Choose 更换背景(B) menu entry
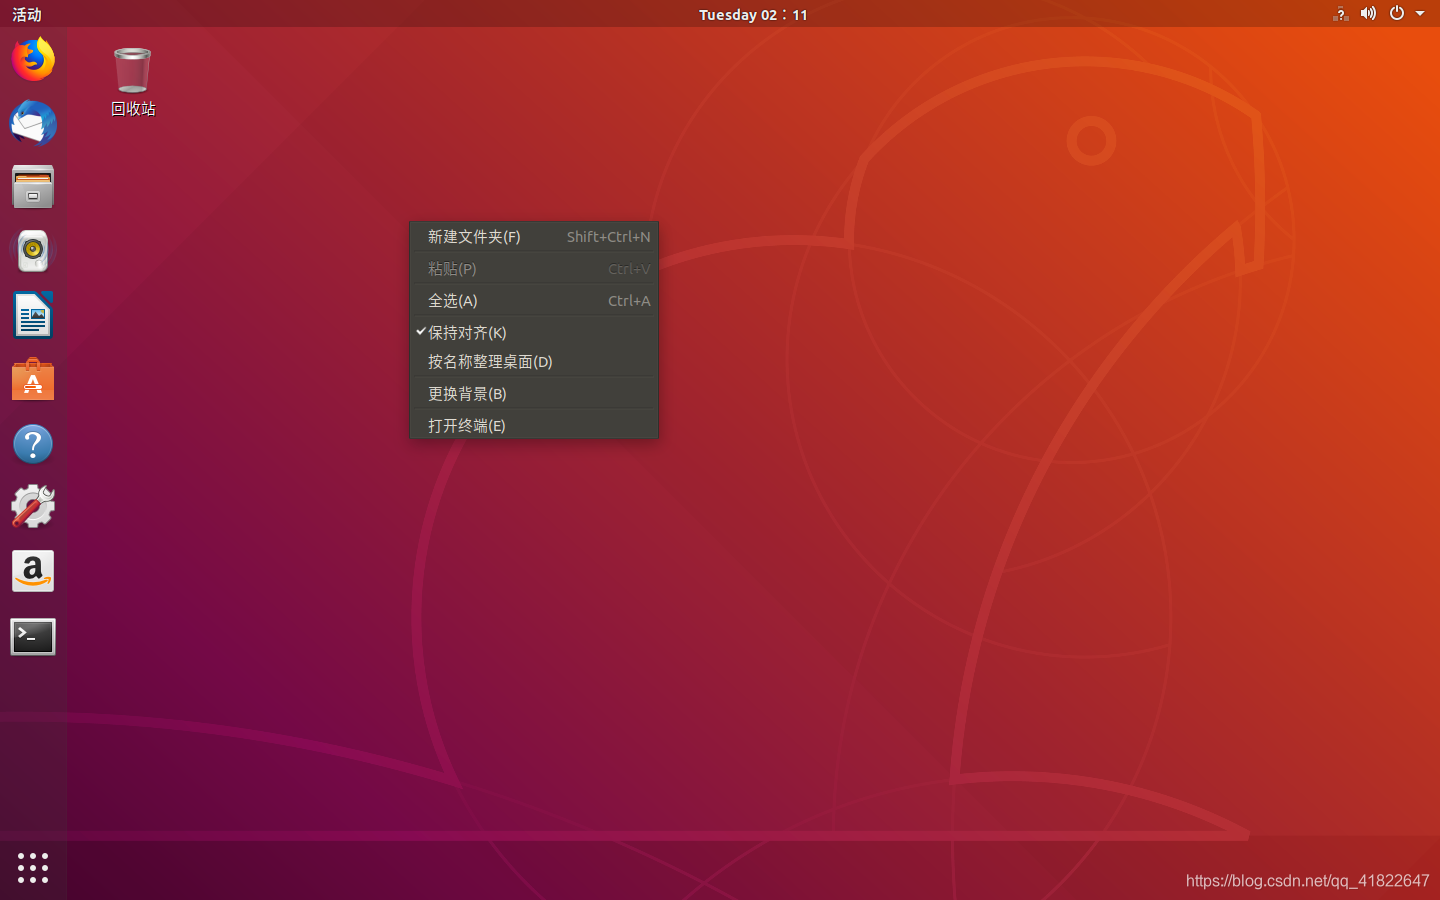 pos(534,394)
